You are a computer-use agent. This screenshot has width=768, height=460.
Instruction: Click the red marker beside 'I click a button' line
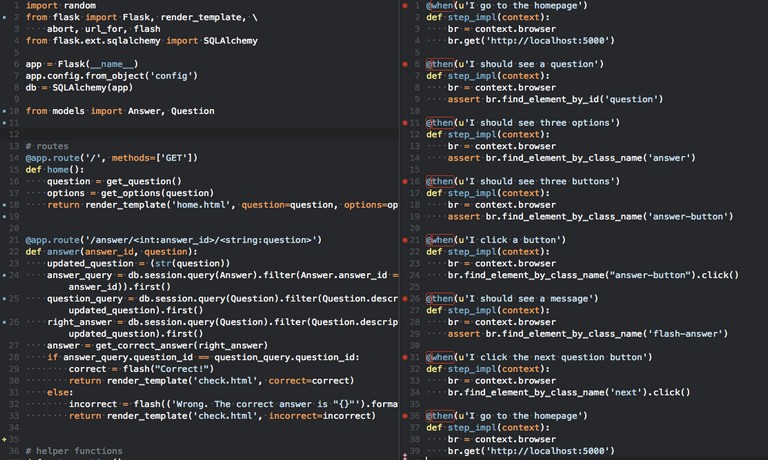point(405,240)
